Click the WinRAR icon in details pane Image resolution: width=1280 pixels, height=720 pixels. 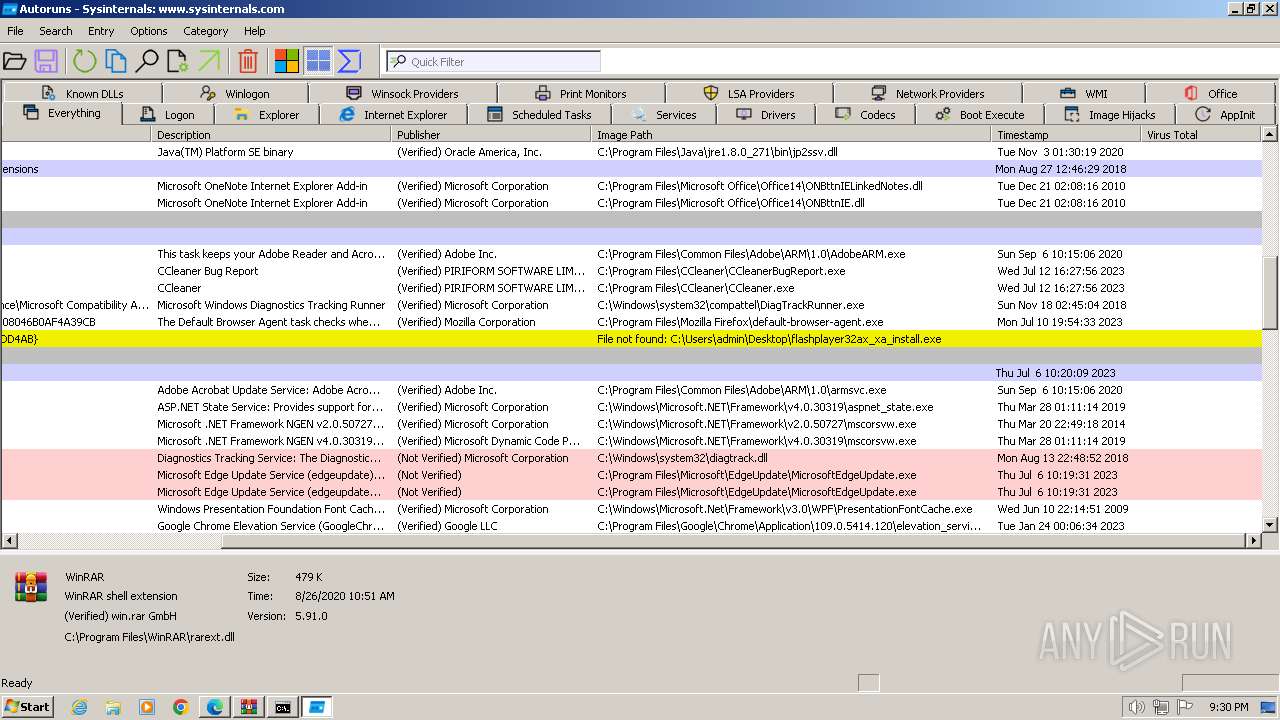(x=31, y=587)
